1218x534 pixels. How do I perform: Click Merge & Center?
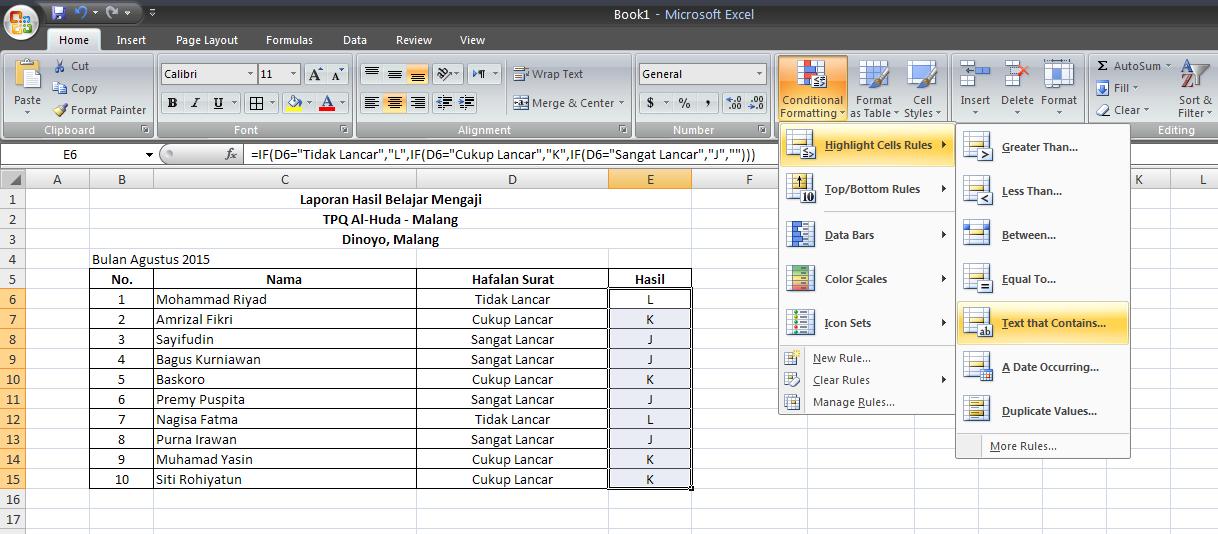pos(564,103)
